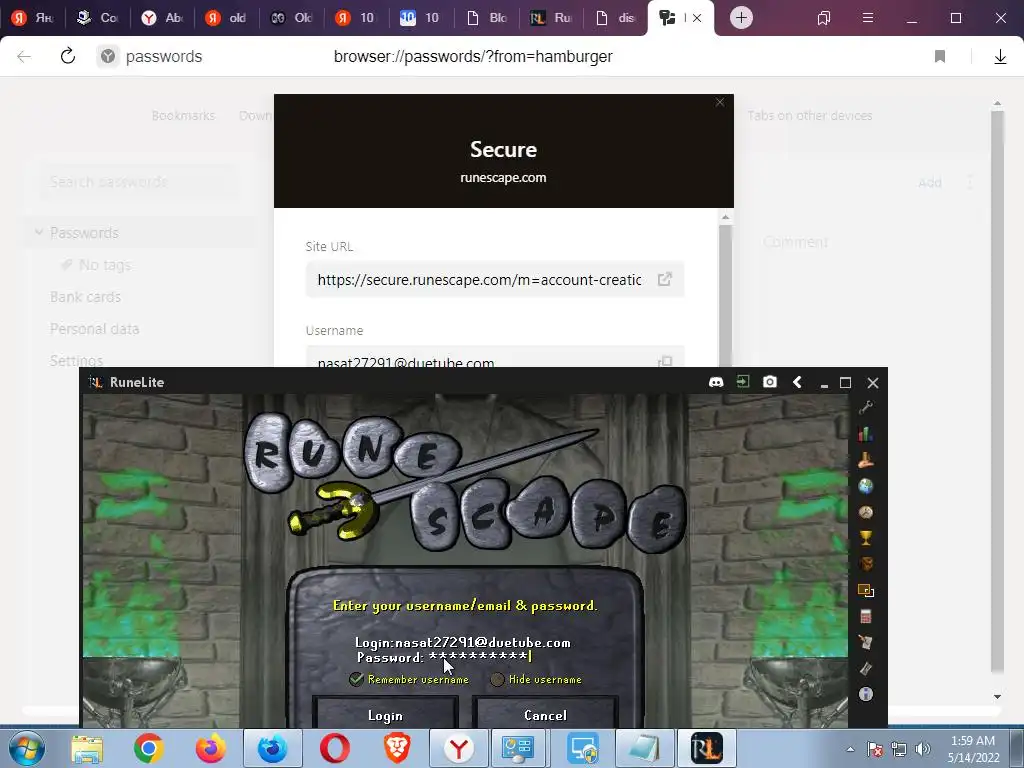The height and width of the screenshot is (768, 1024).
Task: Open the Bookmarks section link
Action: 183,116
